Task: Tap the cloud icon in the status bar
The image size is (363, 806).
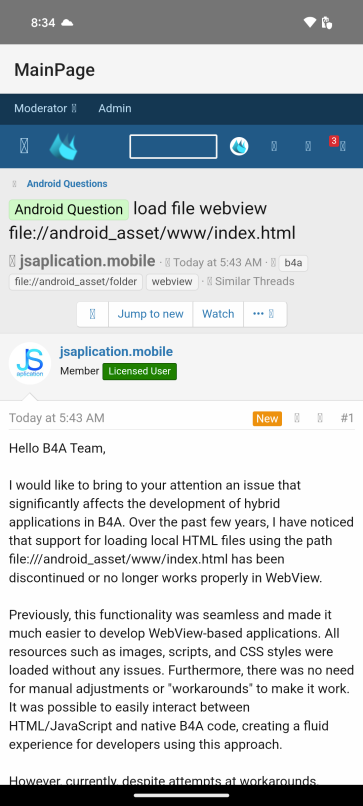Action: (67, 22)
